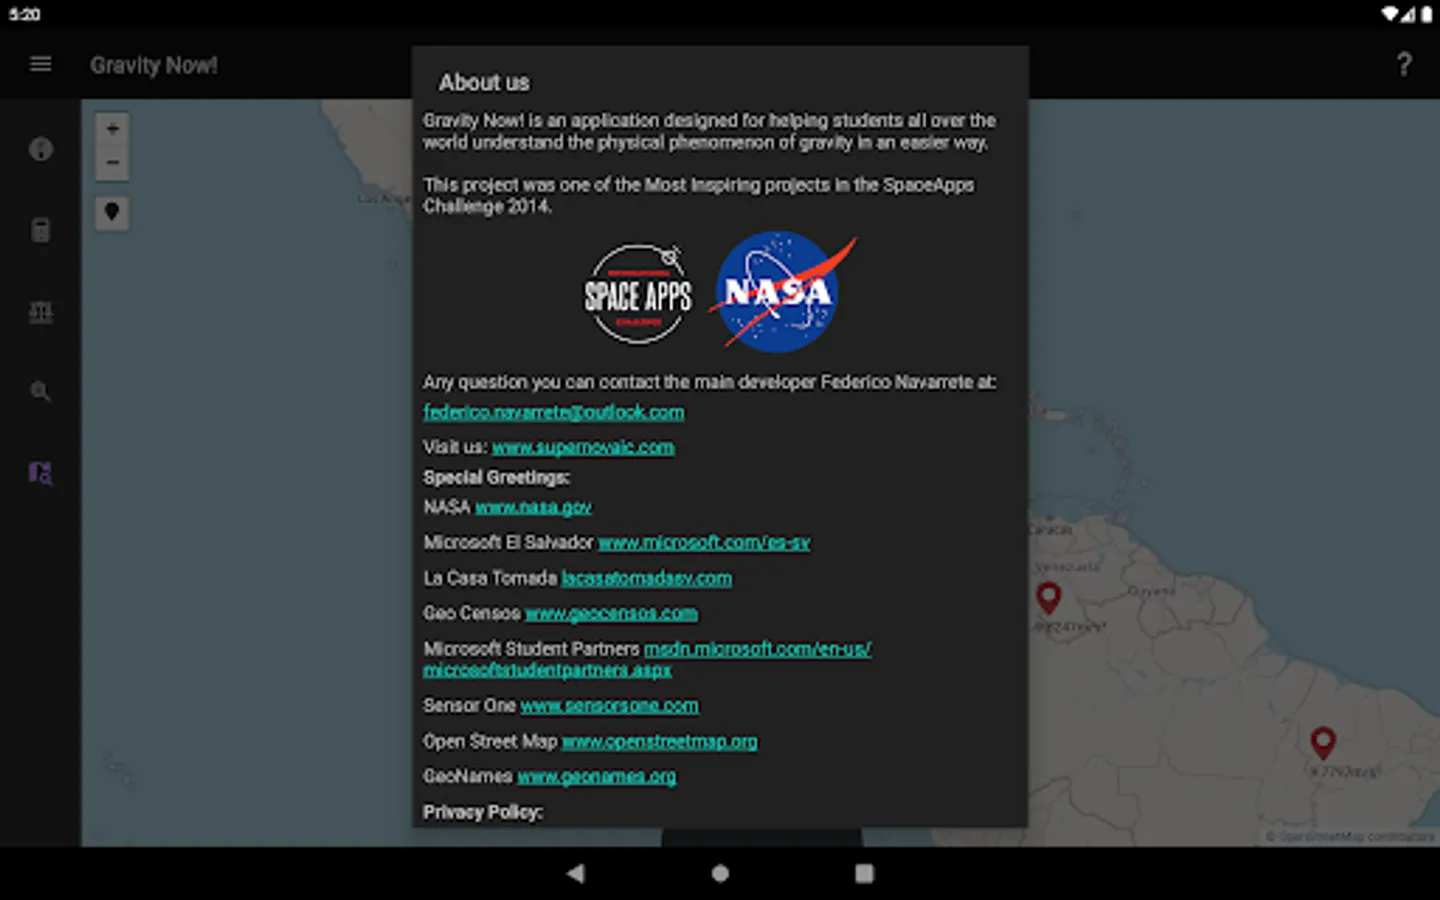Click the 'Any question you can contact' sentence
This screenshot has height=900, width=1440.
(709, 382)
